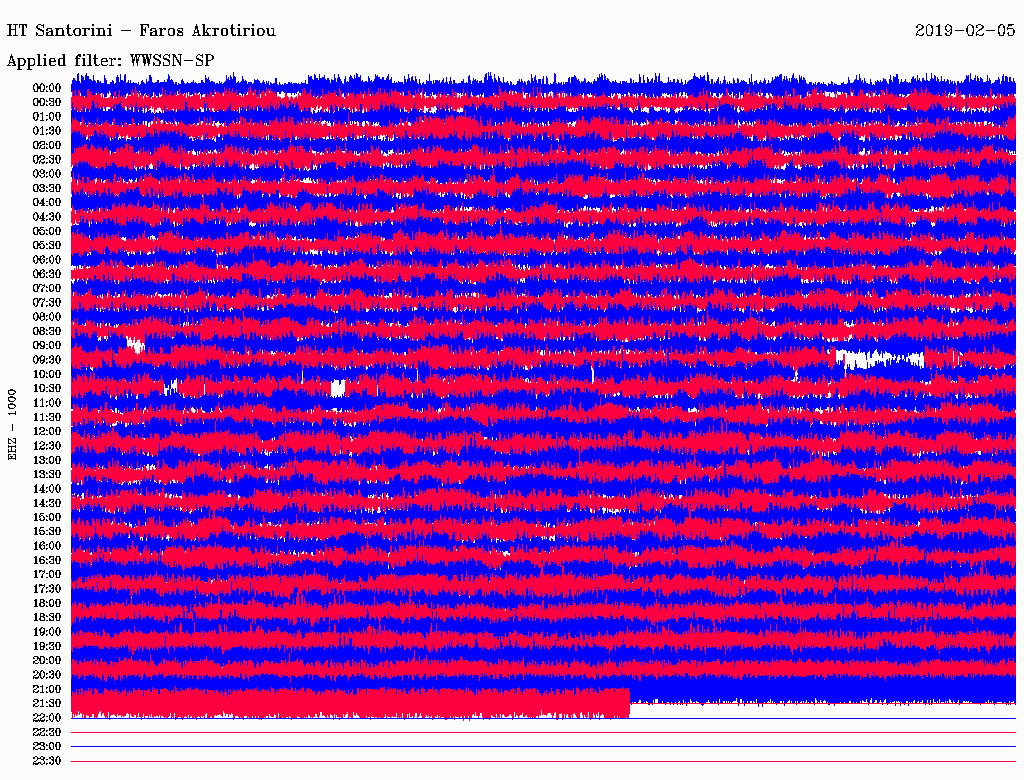Select the 06:00 time label

(x=47, y=259)
